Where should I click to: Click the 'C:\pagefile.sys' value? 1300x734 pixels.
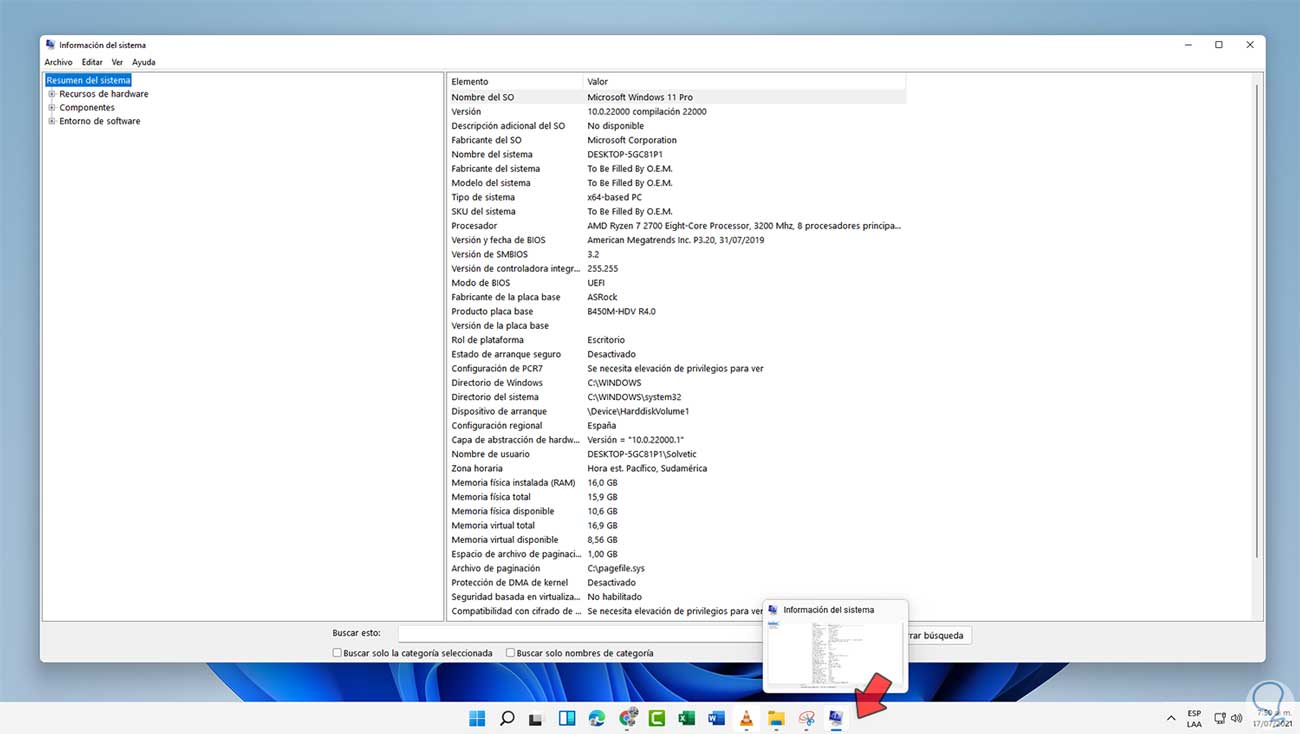(616, 568)
